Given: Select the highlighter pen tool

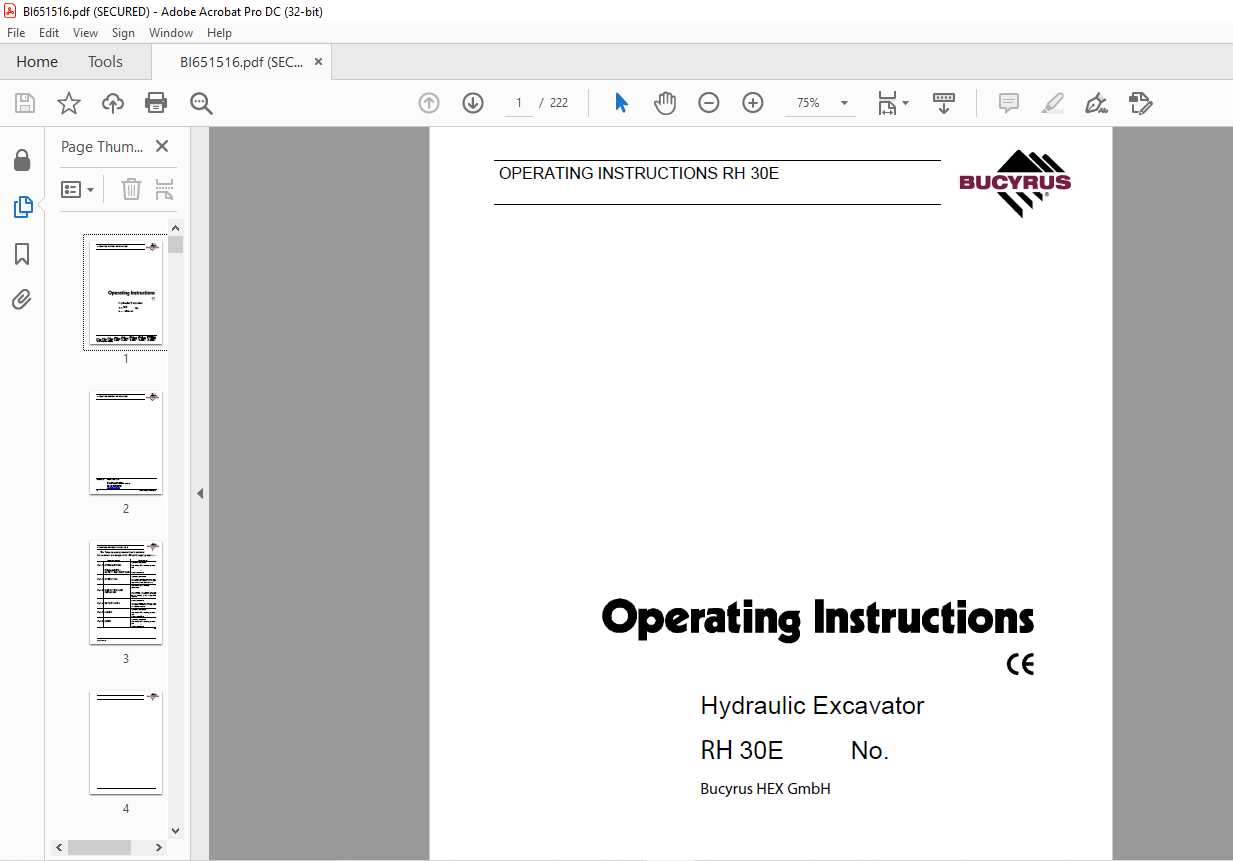Looking at the screenshot, I should 1052,103.
